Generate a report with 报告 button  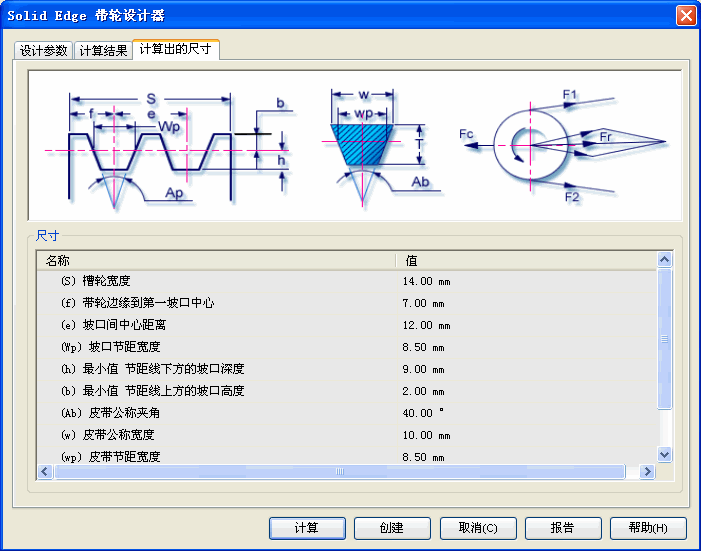click(x=563, y=528)
